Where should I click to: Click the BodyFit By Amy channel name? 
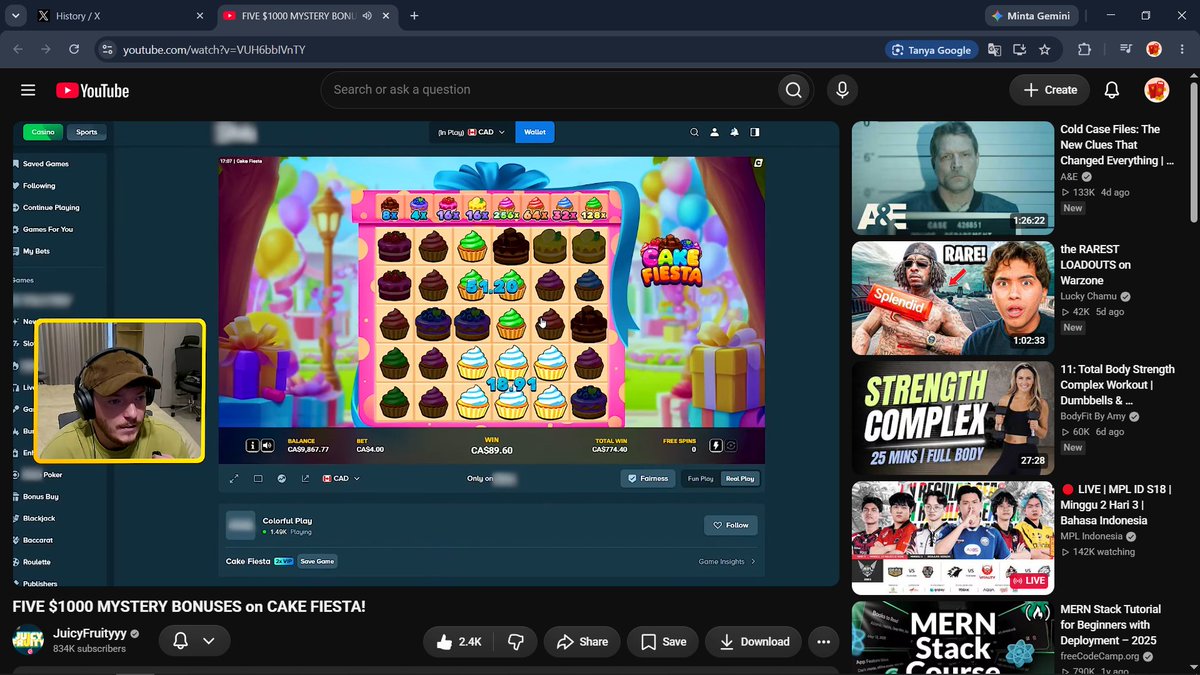click(1095, 417)
